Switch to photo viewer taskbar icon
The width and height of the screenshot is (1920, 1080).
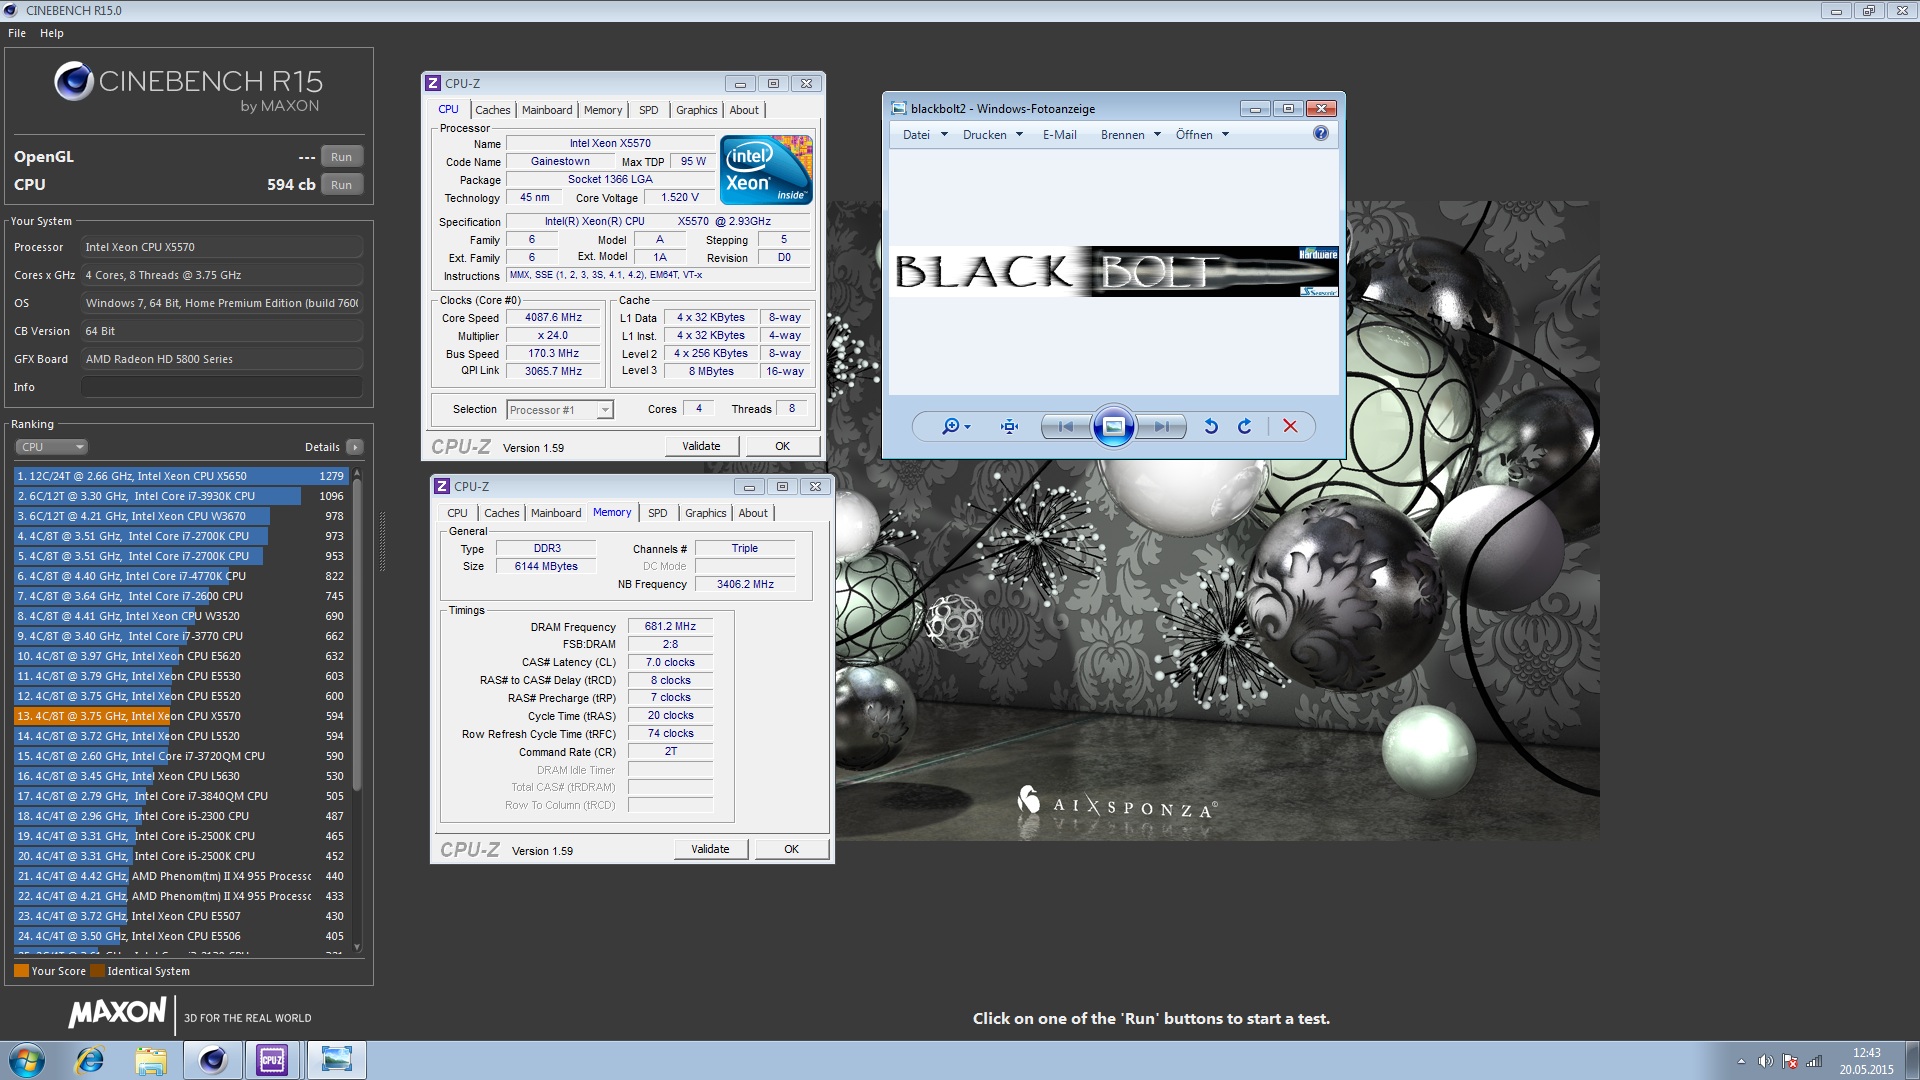(337, 1060)
